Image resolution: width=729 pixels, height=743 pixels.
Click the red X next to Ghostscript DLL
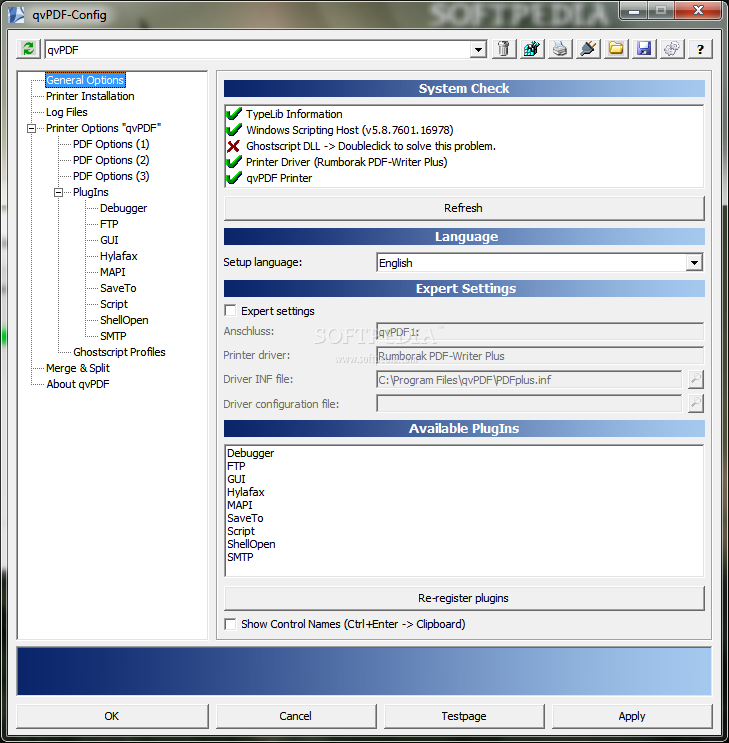coord(233,146)
